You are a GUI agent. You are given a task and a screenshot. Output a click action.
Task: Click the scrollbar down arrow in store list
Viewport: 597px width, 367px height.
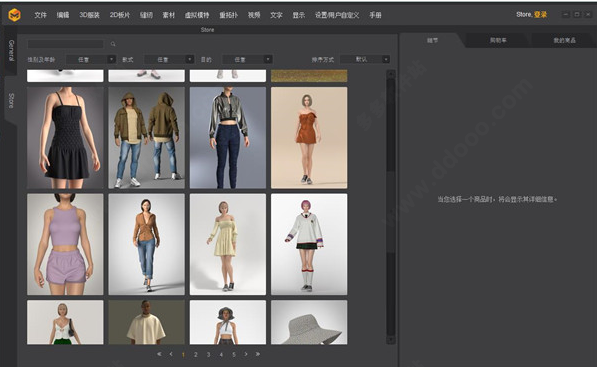[391, 340]
